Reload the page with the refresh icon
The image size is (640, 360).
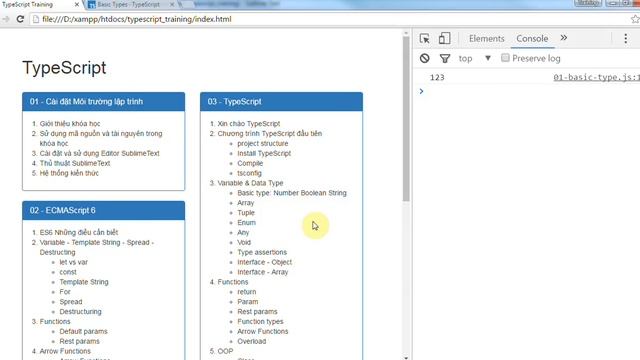20,19
